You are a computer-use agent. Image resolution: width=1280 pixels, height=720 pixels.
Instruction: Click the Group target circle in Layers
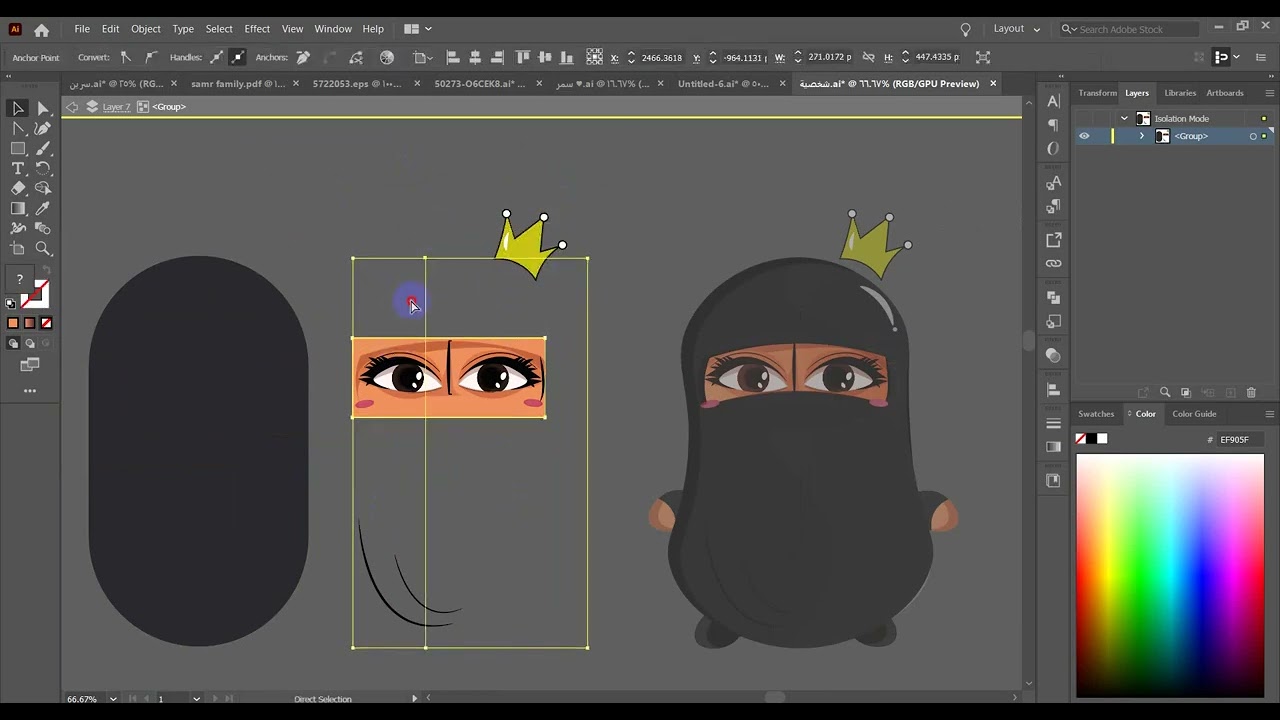(1253, 136)
